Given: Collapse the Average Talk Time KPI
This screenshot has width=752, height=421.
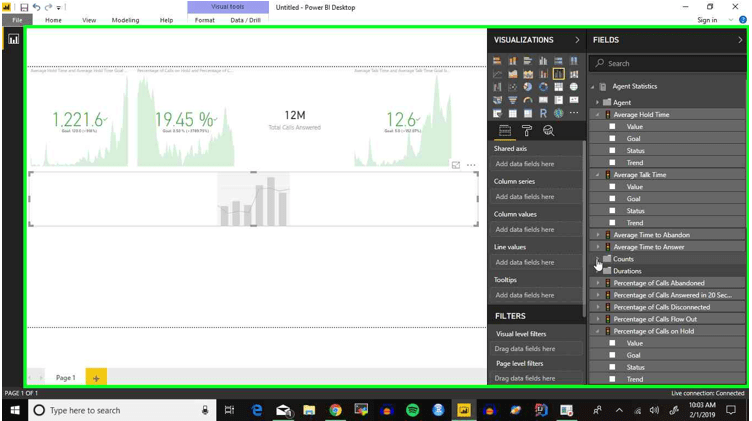Looking at the screenshot, I should pyautogui.click(x=598, y=175).
